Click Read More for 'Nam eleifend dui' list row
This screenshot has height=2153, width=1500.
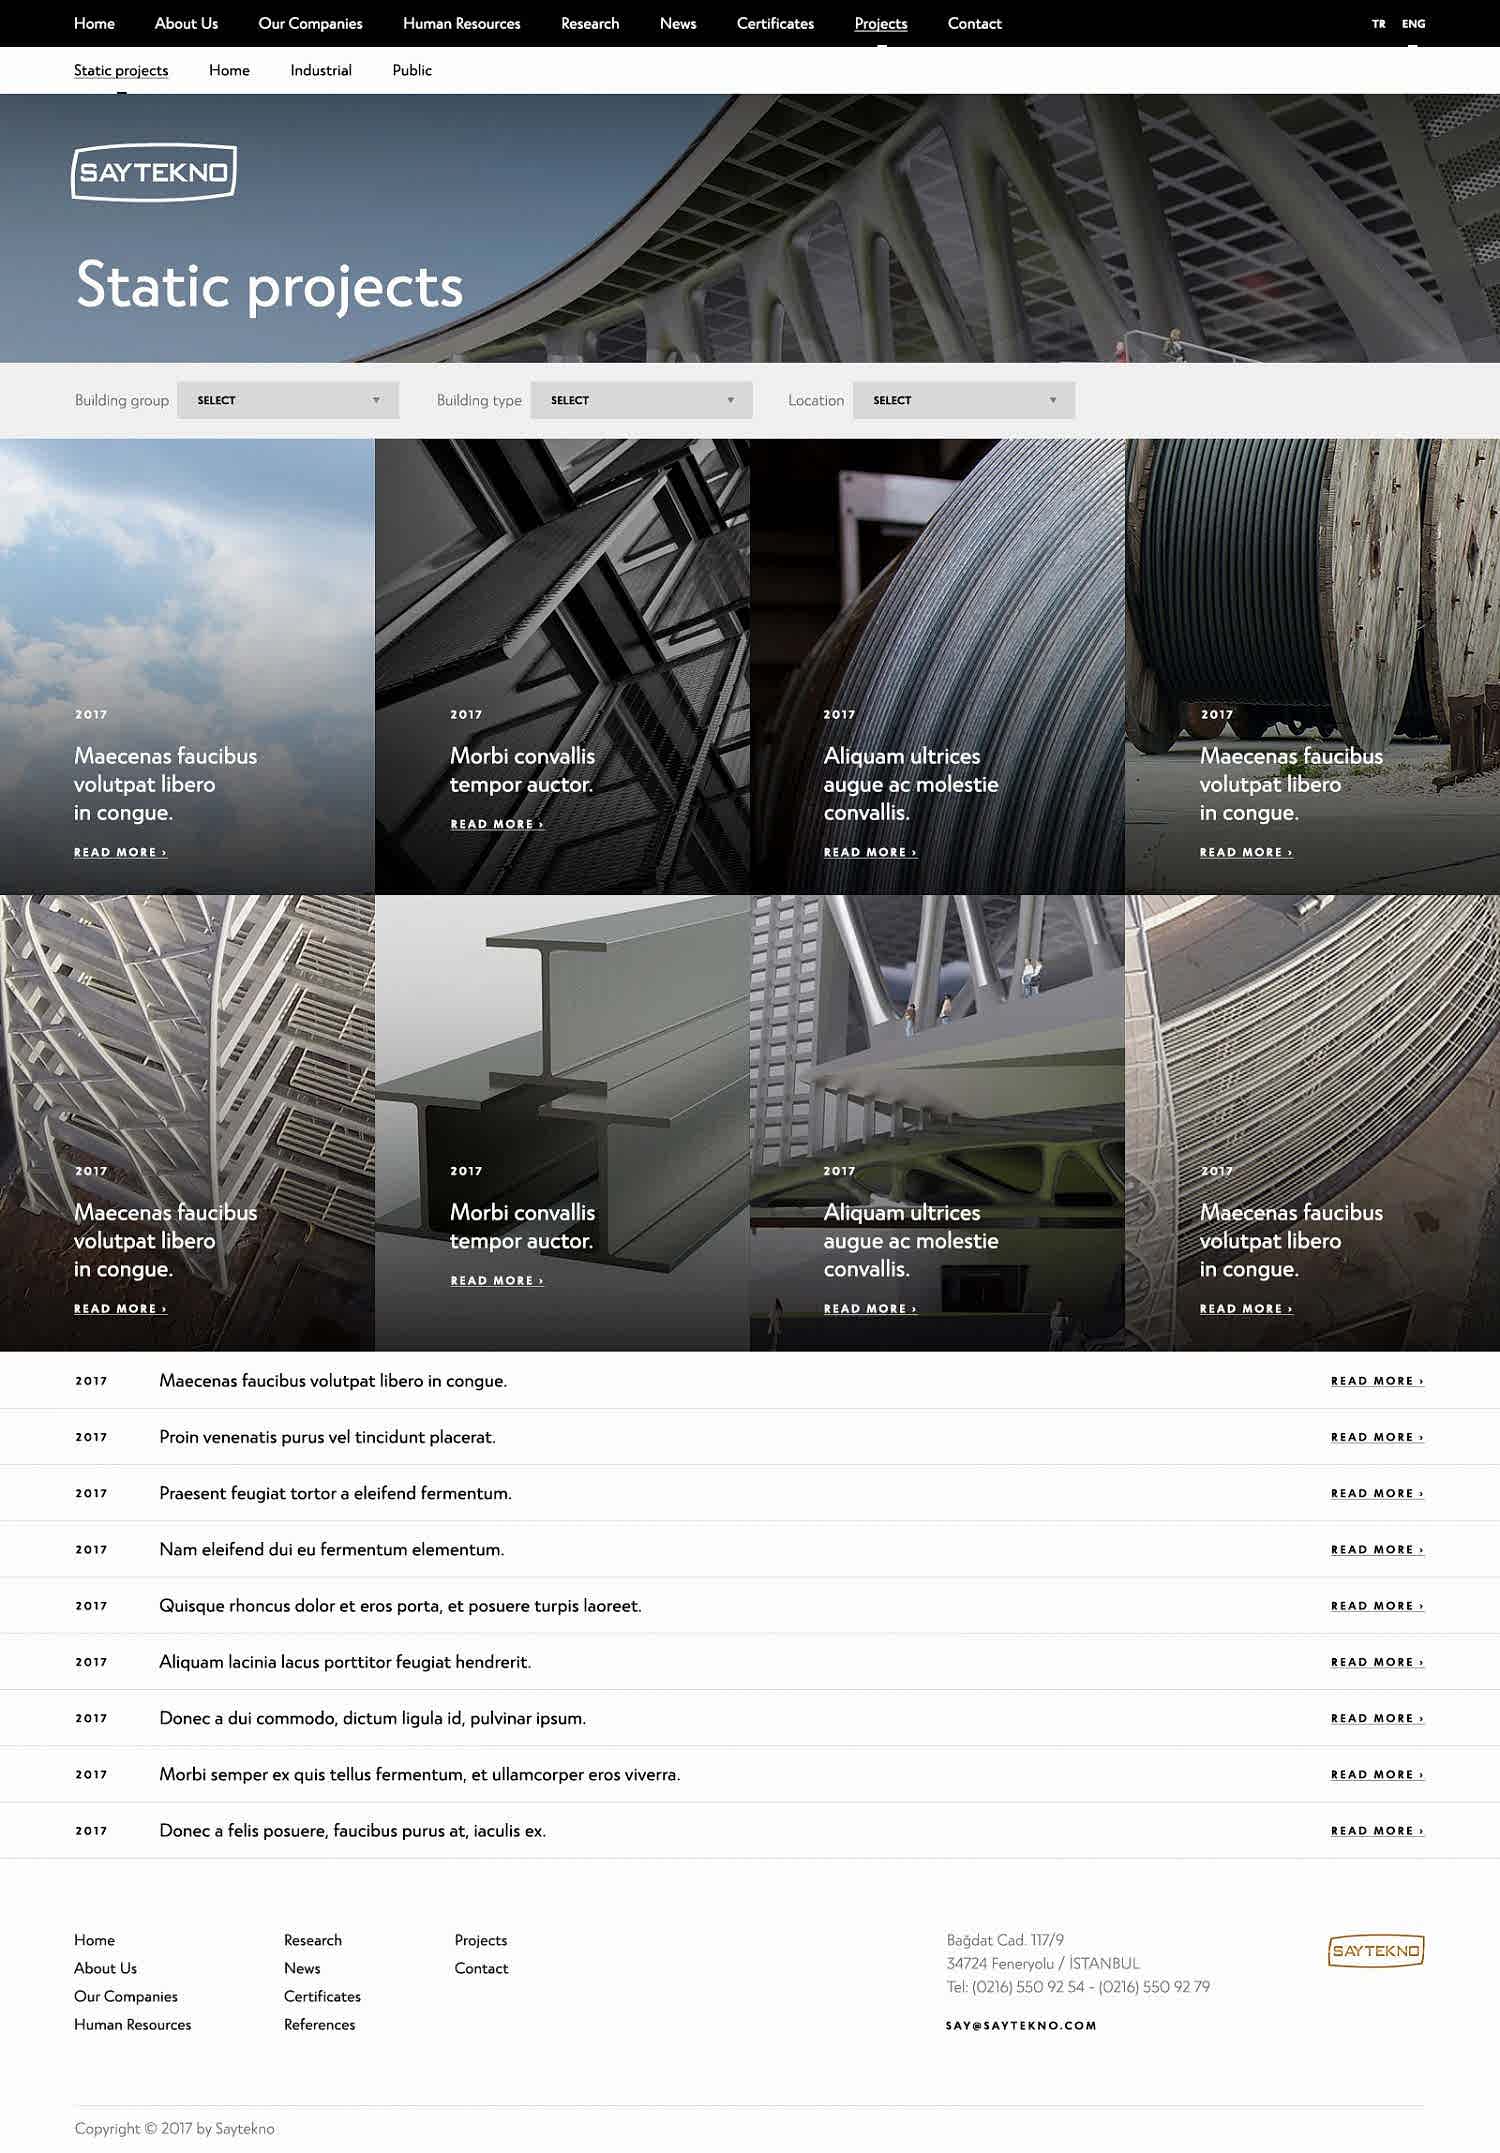(x=1377, y=1549)
